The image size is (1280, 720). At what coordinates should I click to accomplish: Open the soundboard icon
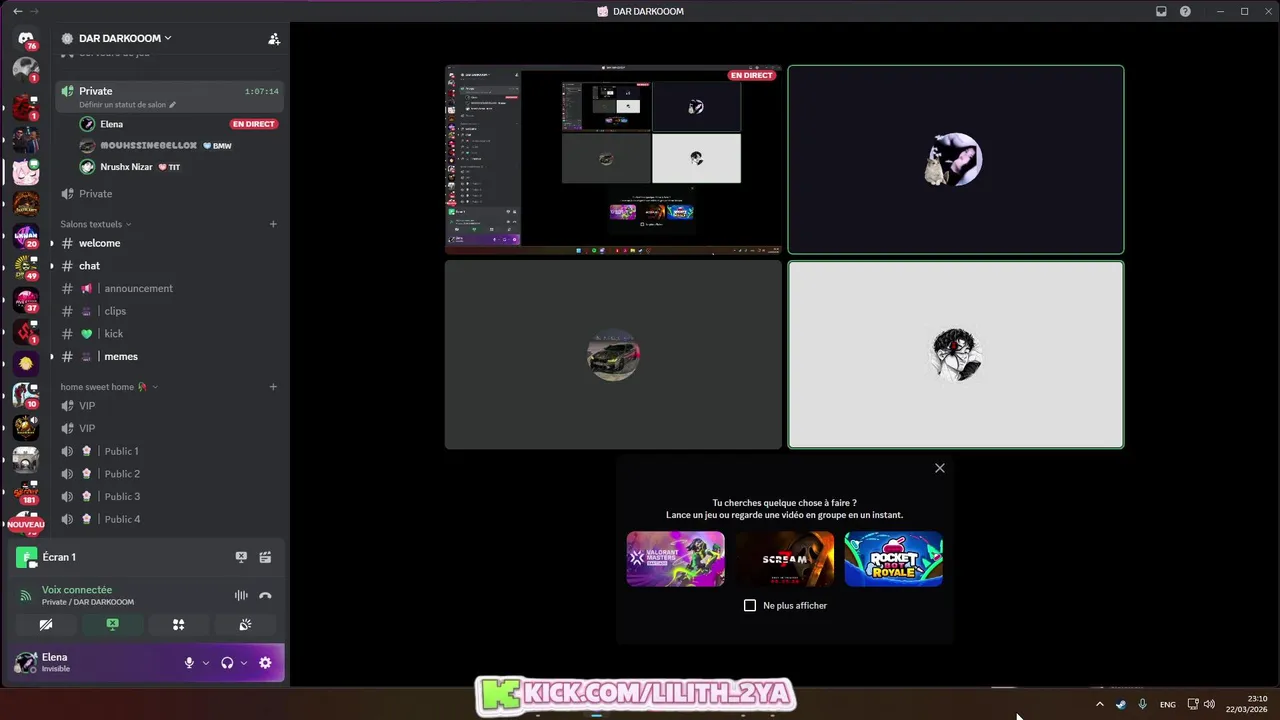[x=245, y=624]
